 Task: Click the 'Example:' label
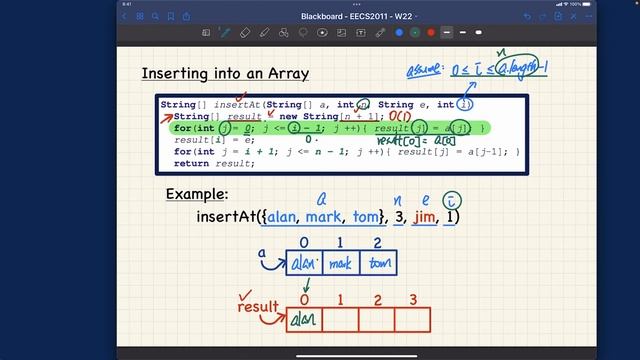[x=197, y=194]
